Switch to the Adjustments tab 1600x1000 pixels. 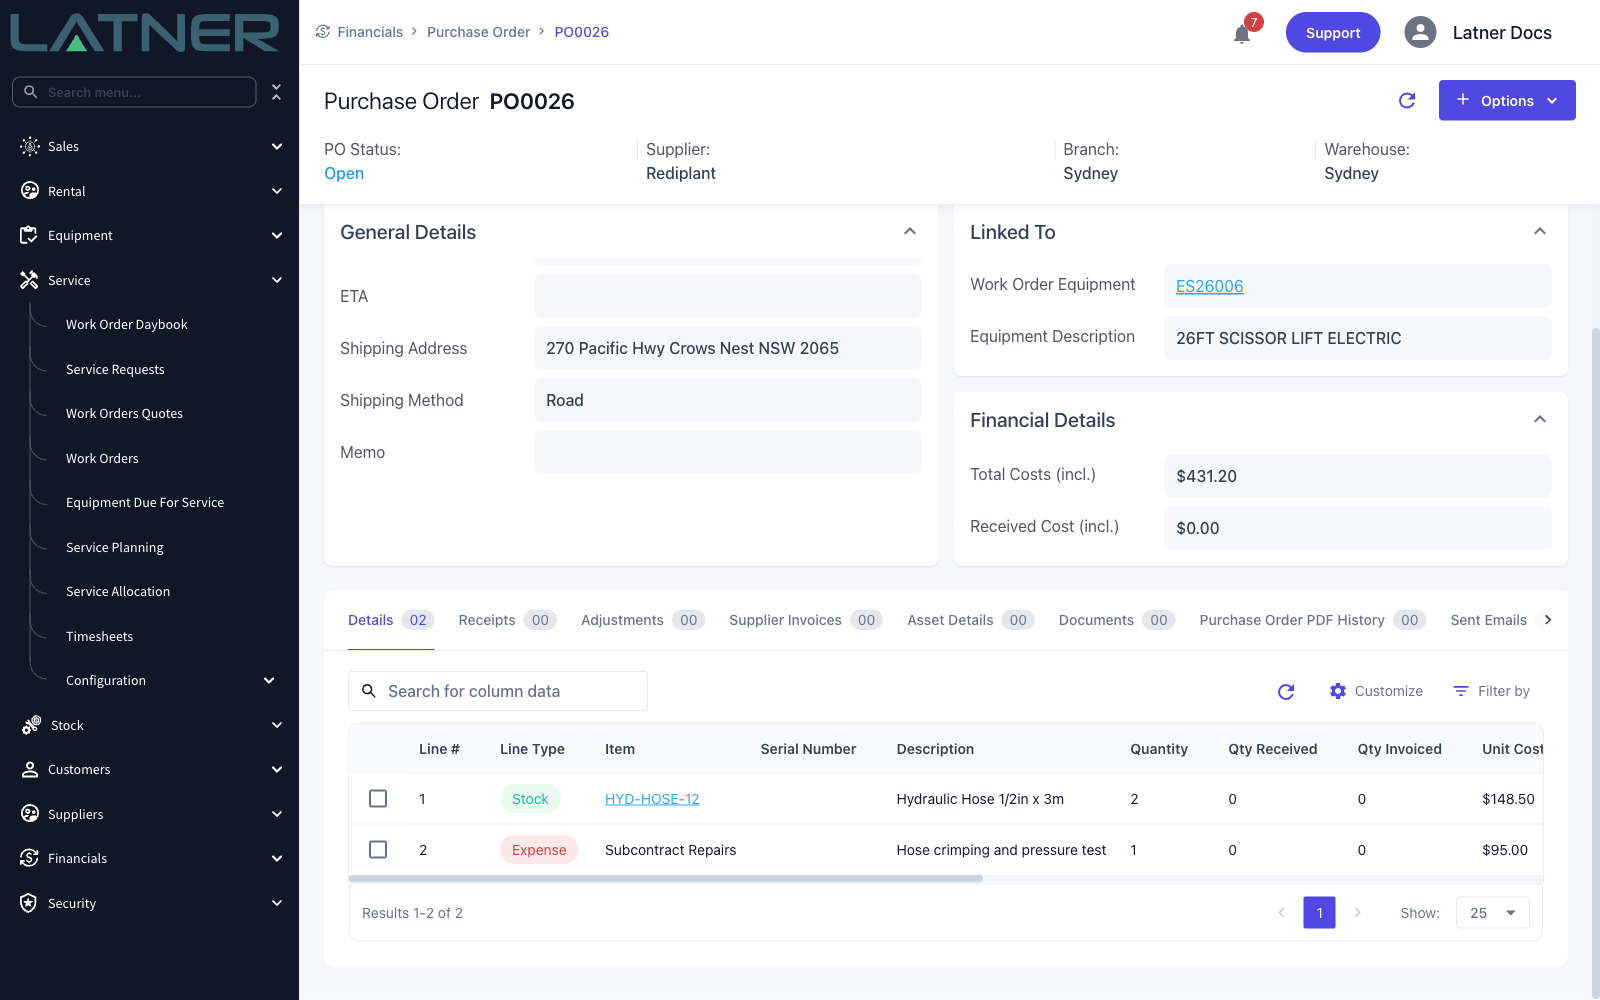tap(643, 620)
